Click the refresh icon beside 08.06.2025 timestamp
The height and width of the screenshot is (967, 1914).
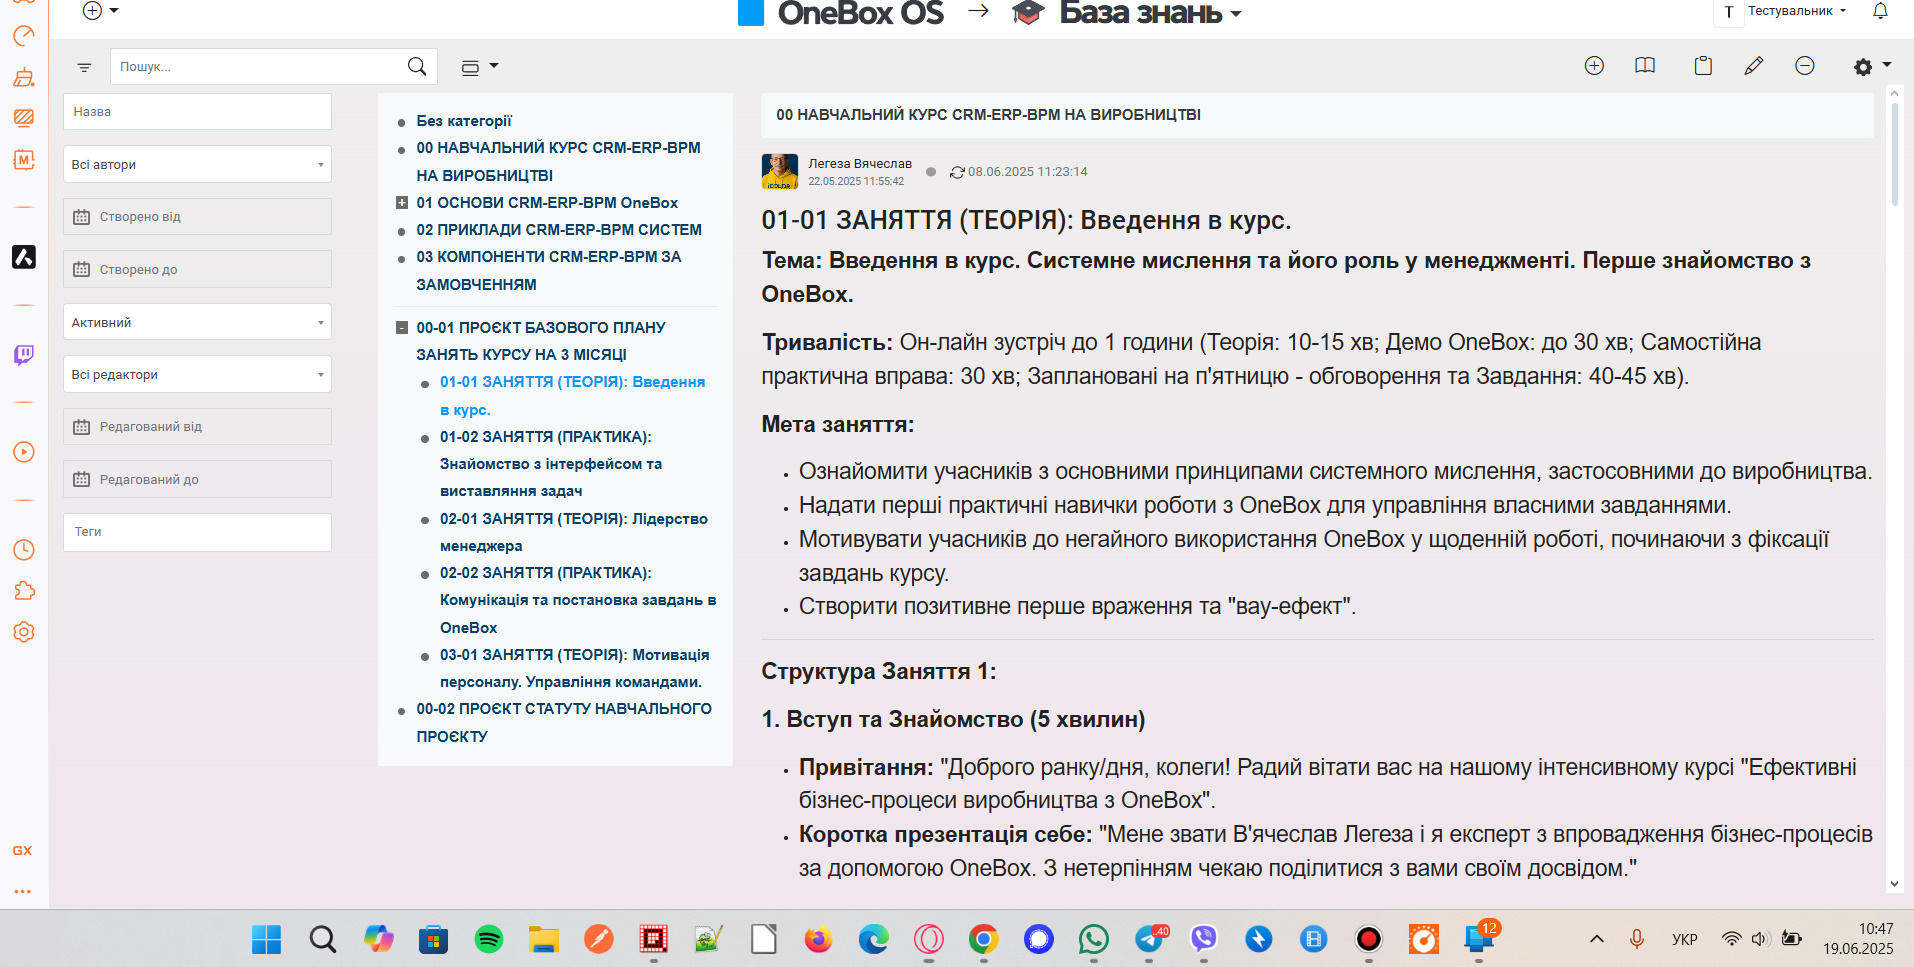[957, 172]
